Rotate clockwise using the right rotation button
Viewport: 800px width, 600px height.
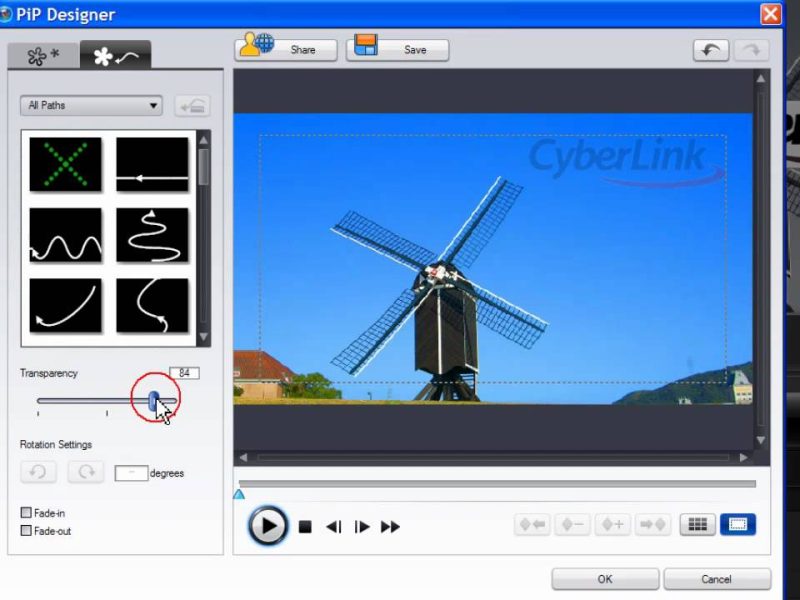pyautogui.click(x=86, y=472)
